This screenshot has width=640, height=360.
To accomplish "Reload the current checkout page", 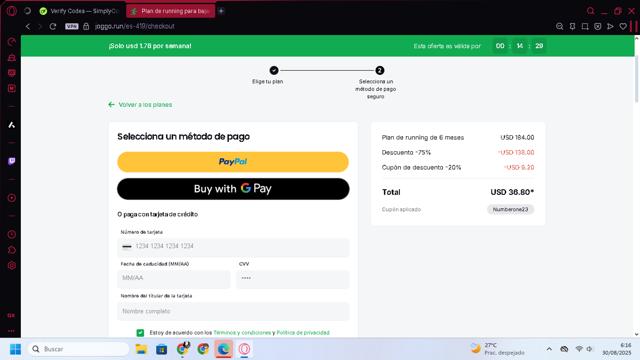I will point(53,26).
